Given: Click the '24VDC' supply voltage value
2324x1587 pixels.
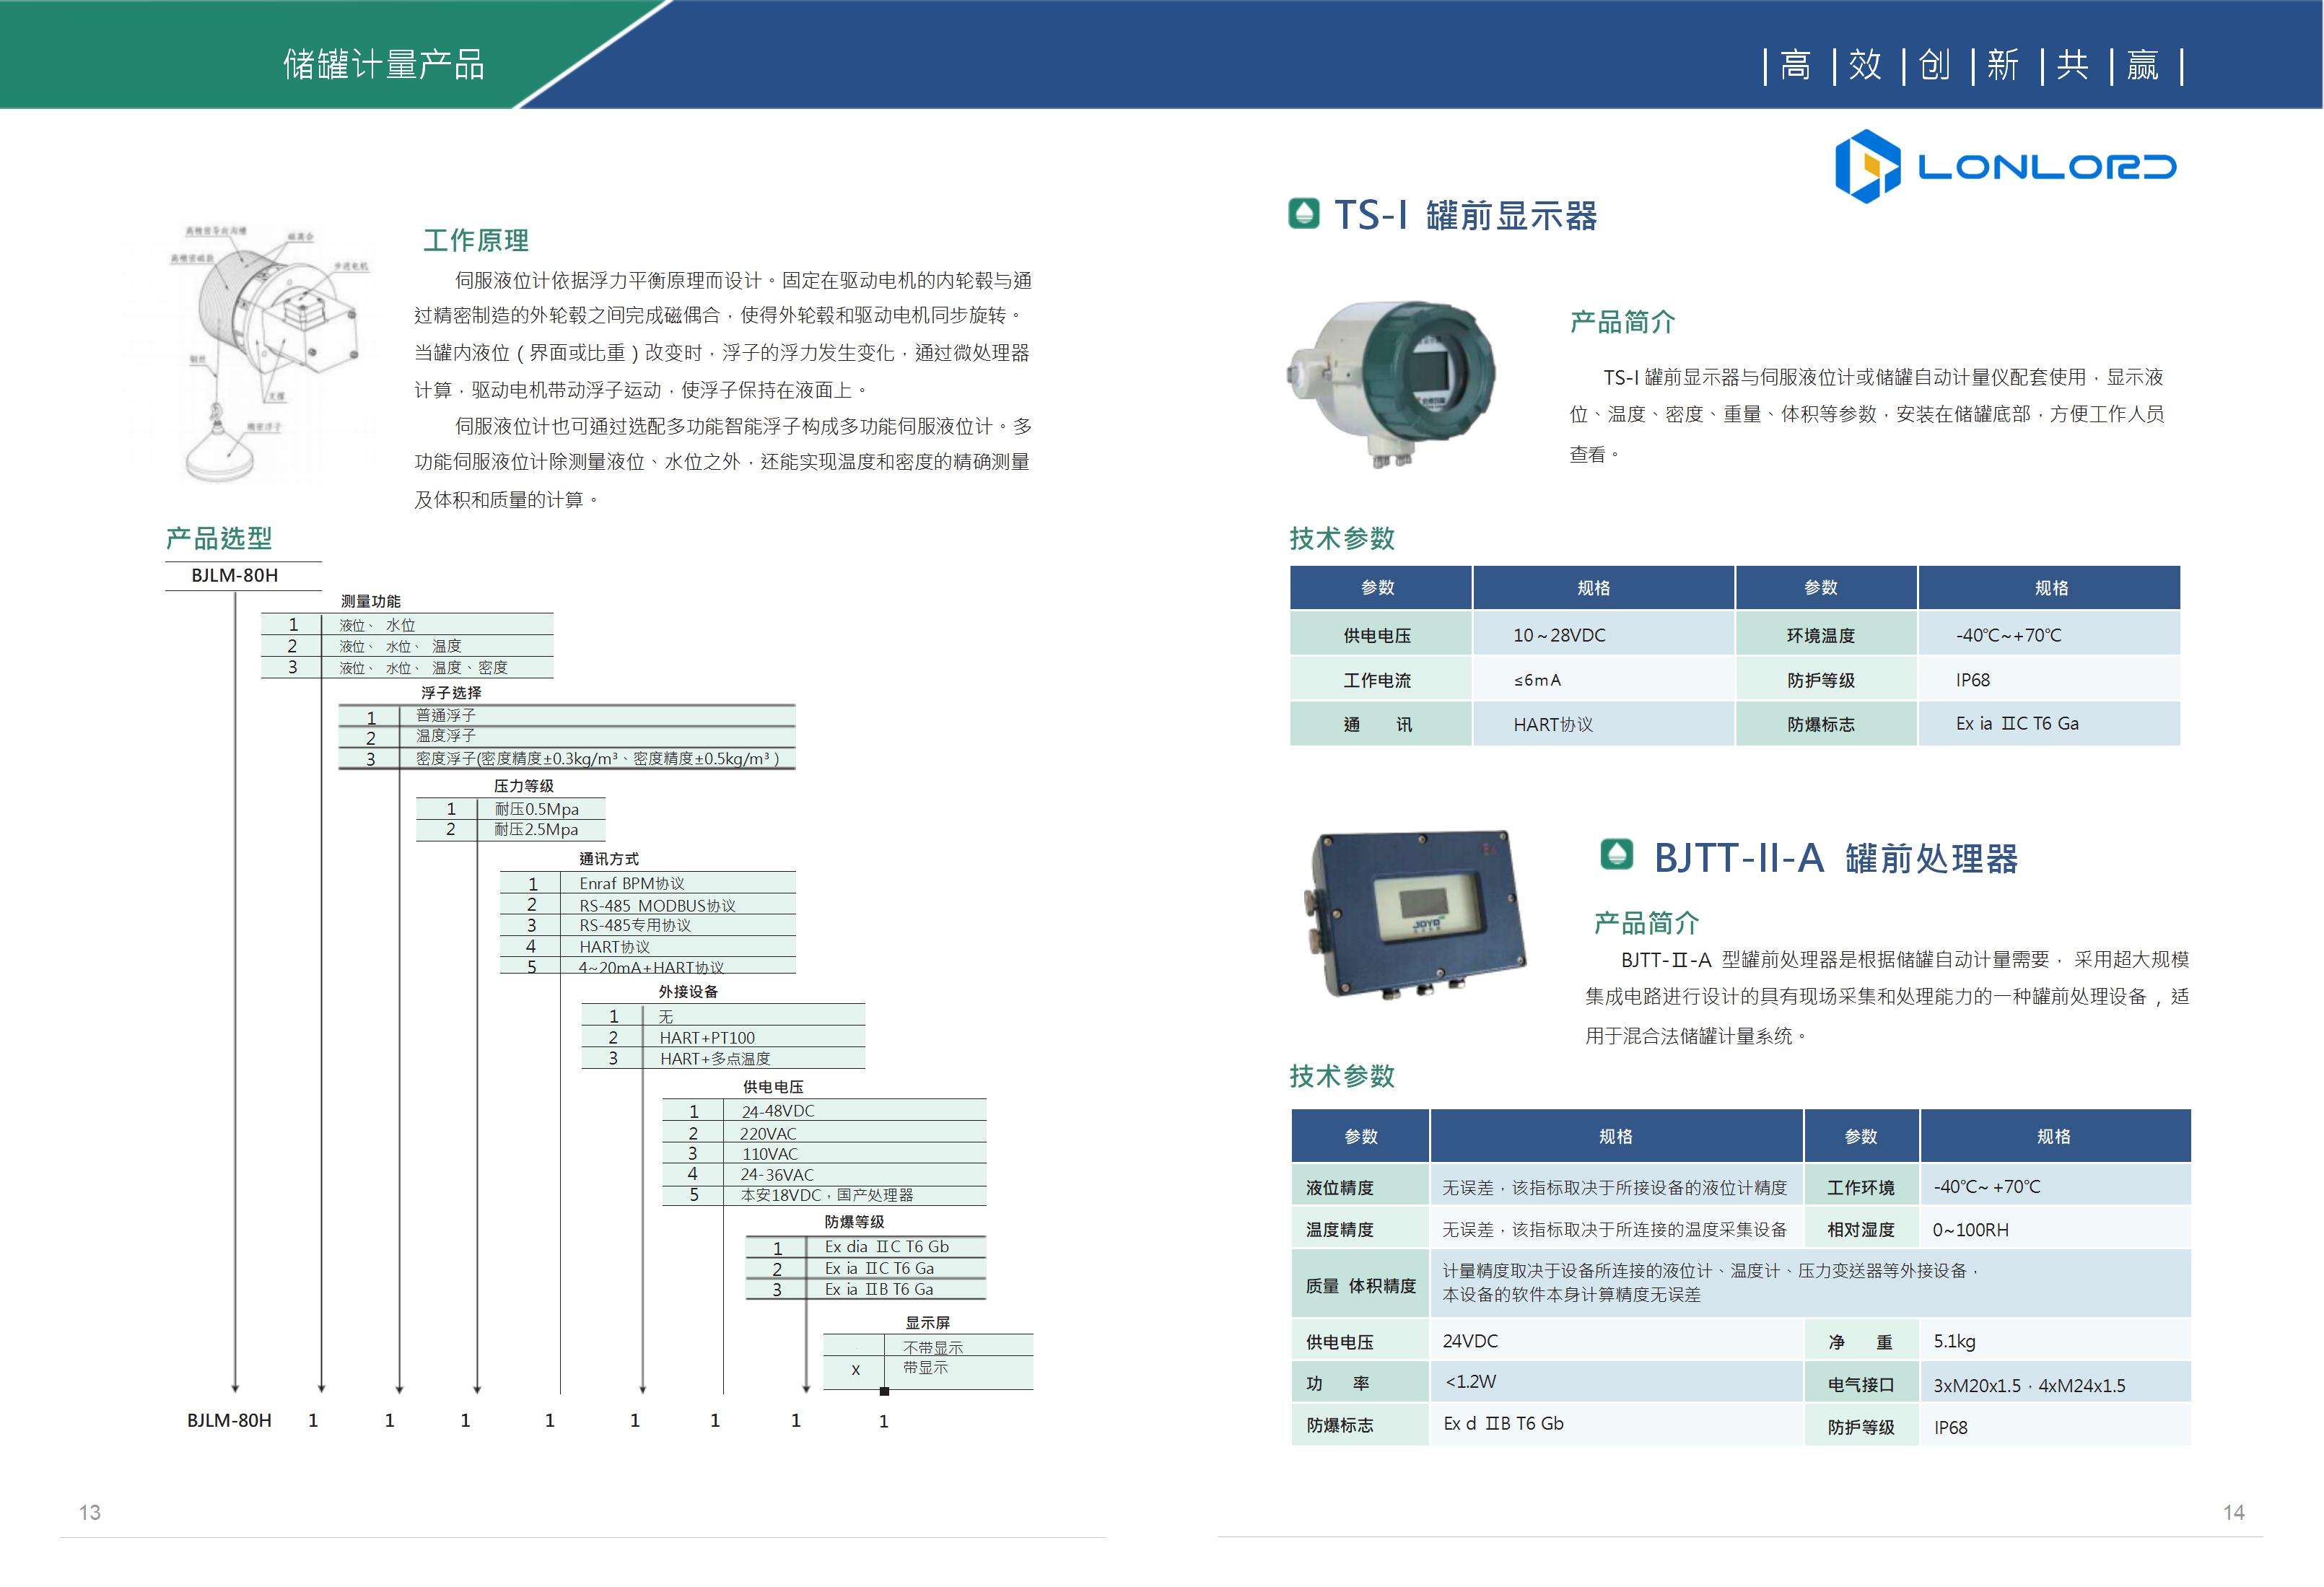Looking at the screenshot, I should pos(1470,1341).
